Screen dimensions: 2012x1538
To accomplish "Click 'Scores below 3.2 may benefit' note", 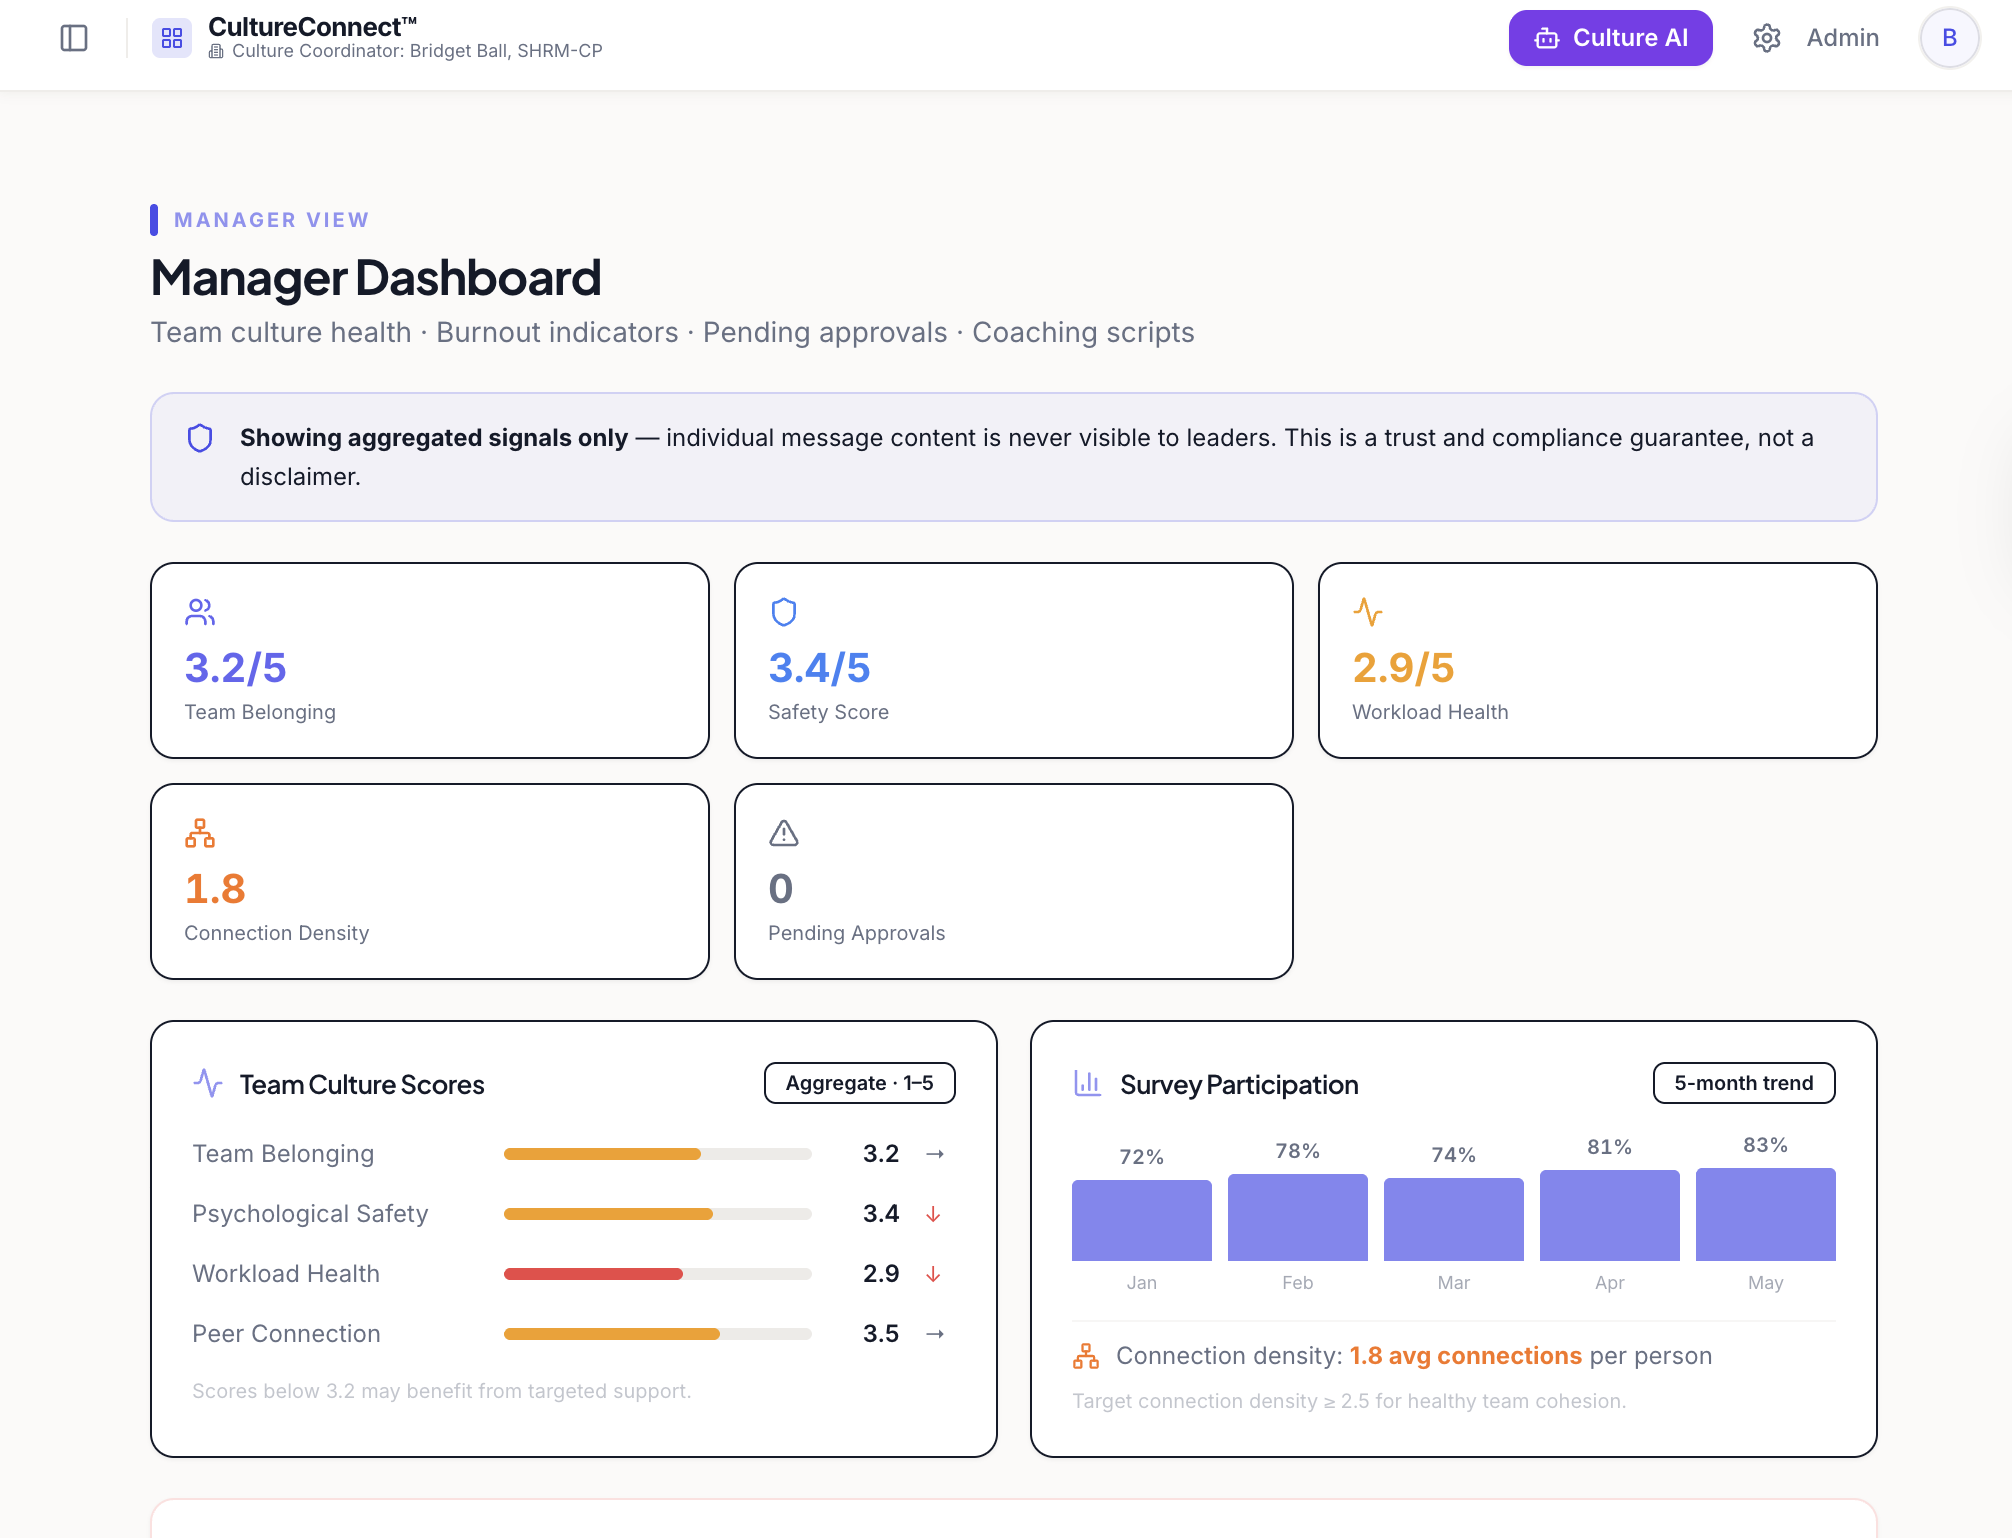I will [x=442, y=1391].
